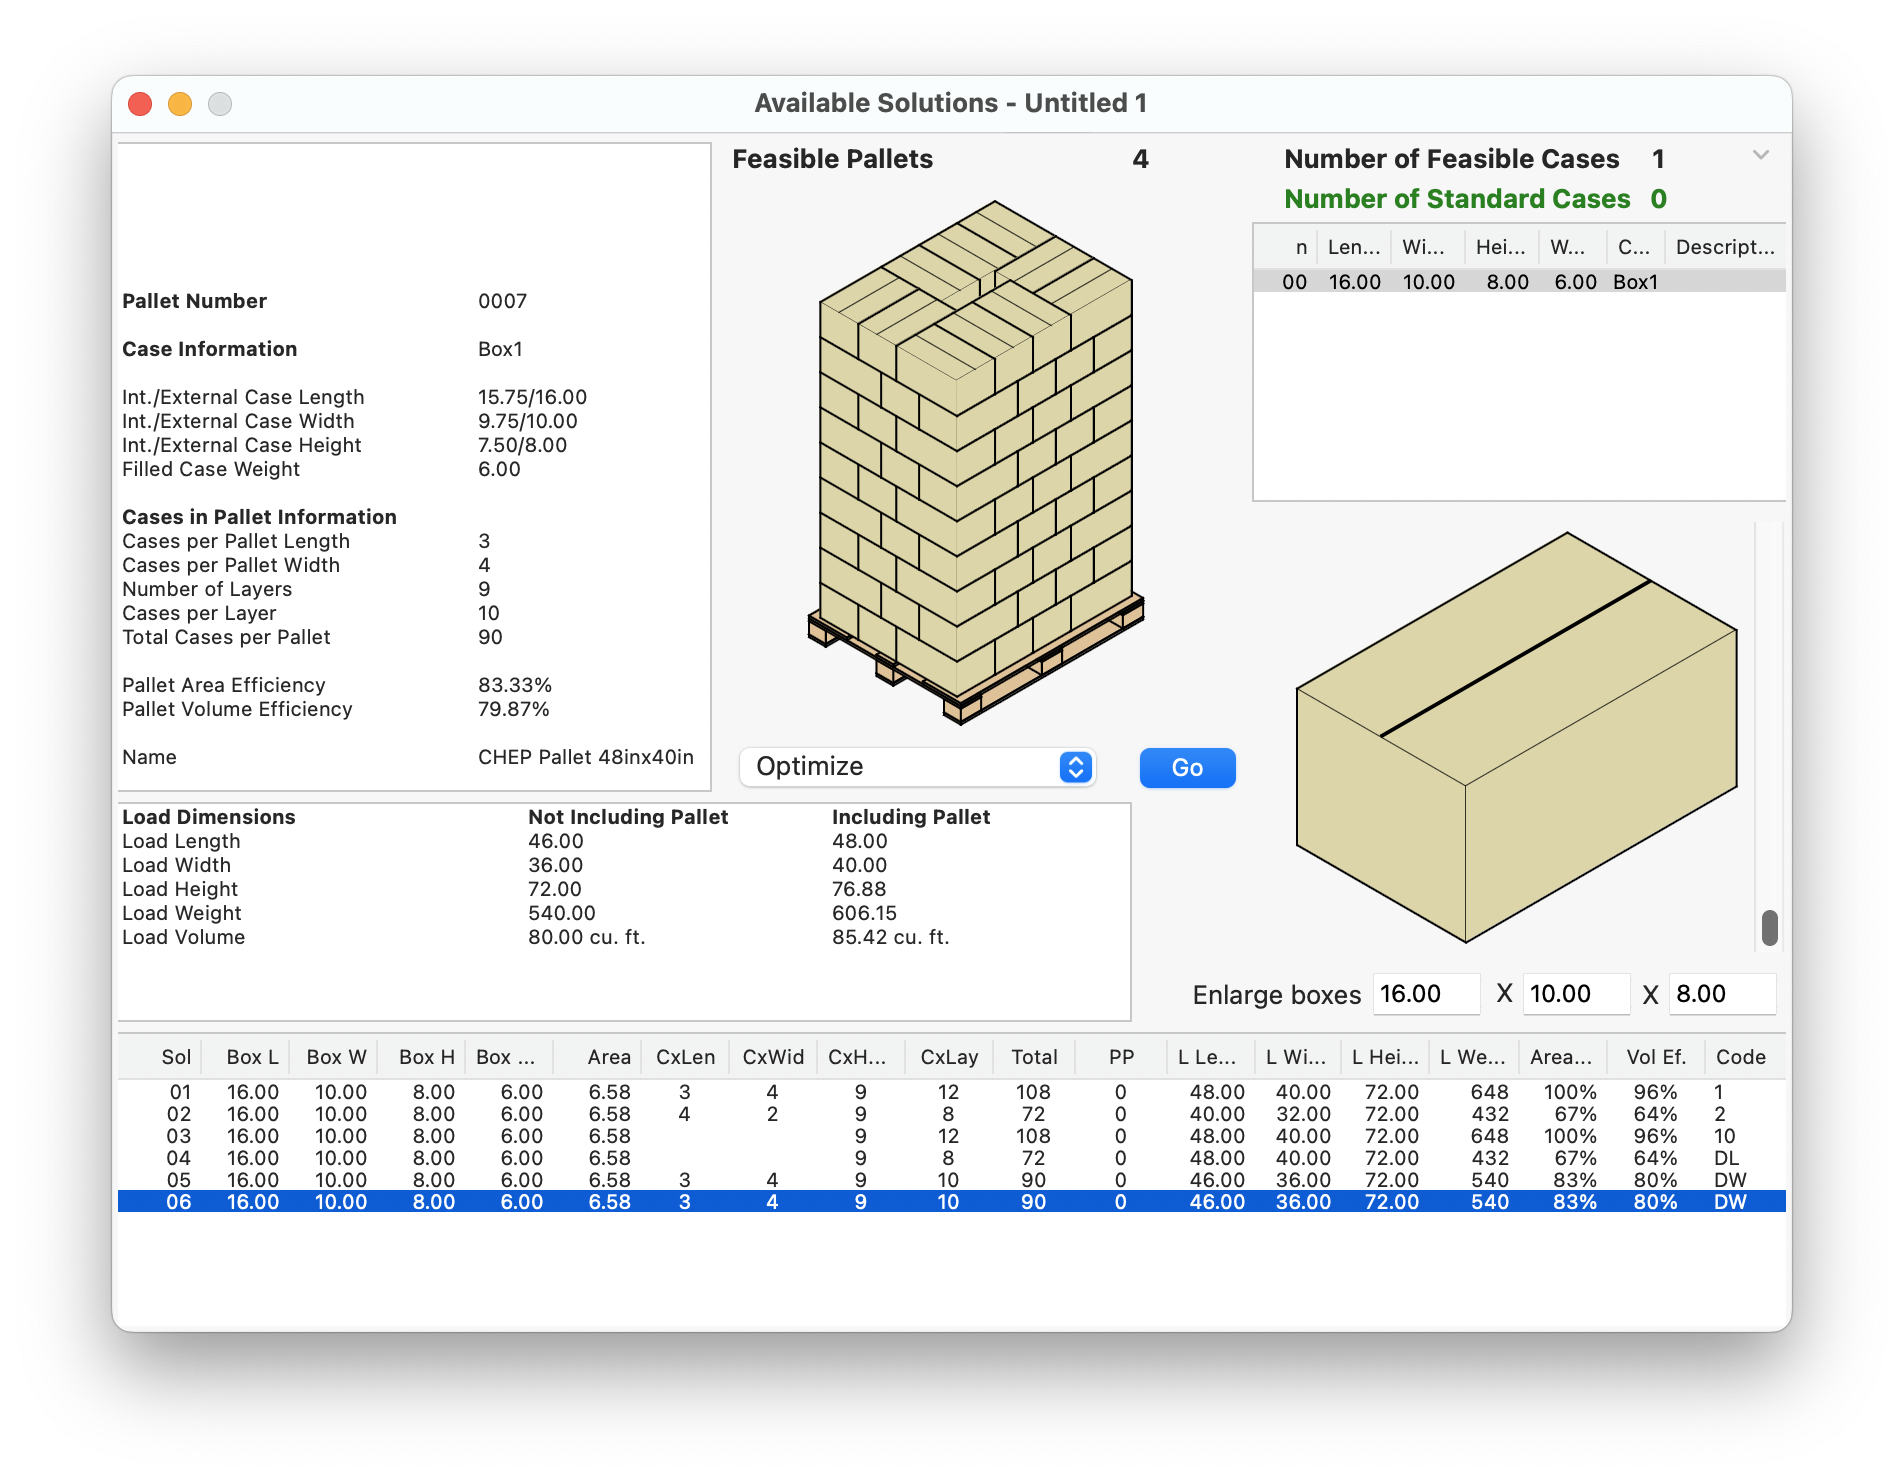Viewport: 1904px width, 1480px height.
Task: Click the Pallet Number value 0007
Action: (502, 301)
